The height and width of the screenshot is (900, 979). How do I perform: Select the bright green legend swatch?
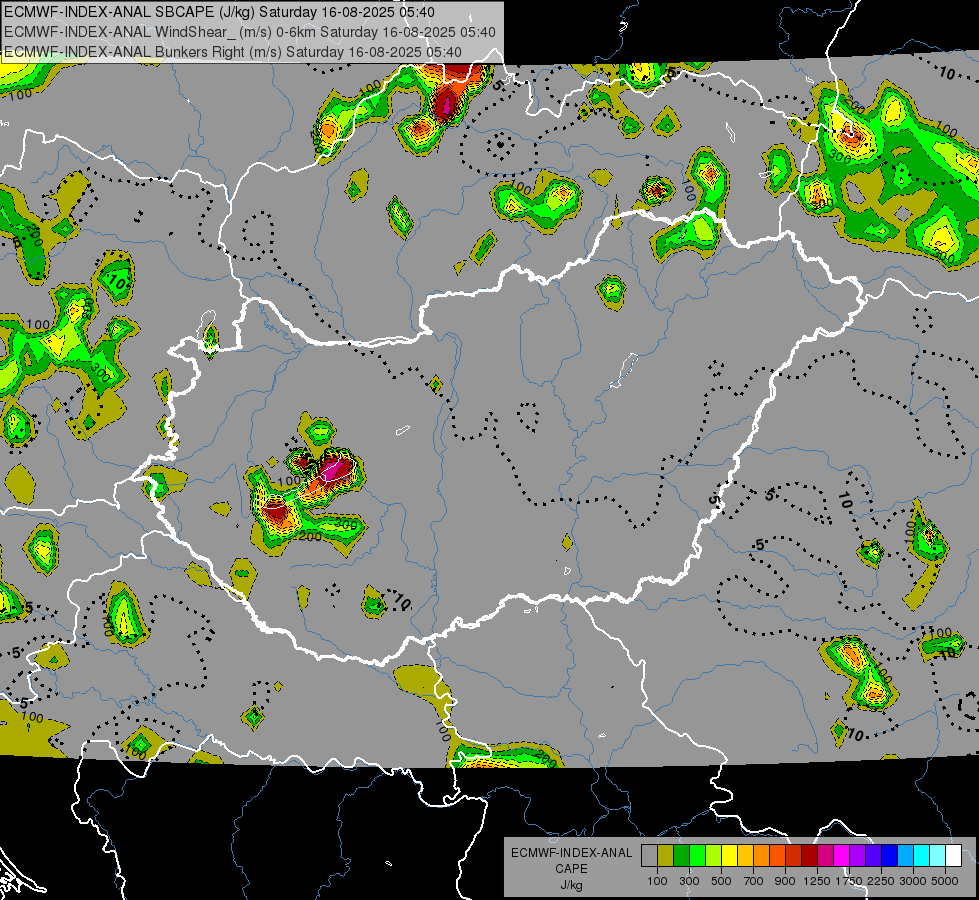(697, 855)
